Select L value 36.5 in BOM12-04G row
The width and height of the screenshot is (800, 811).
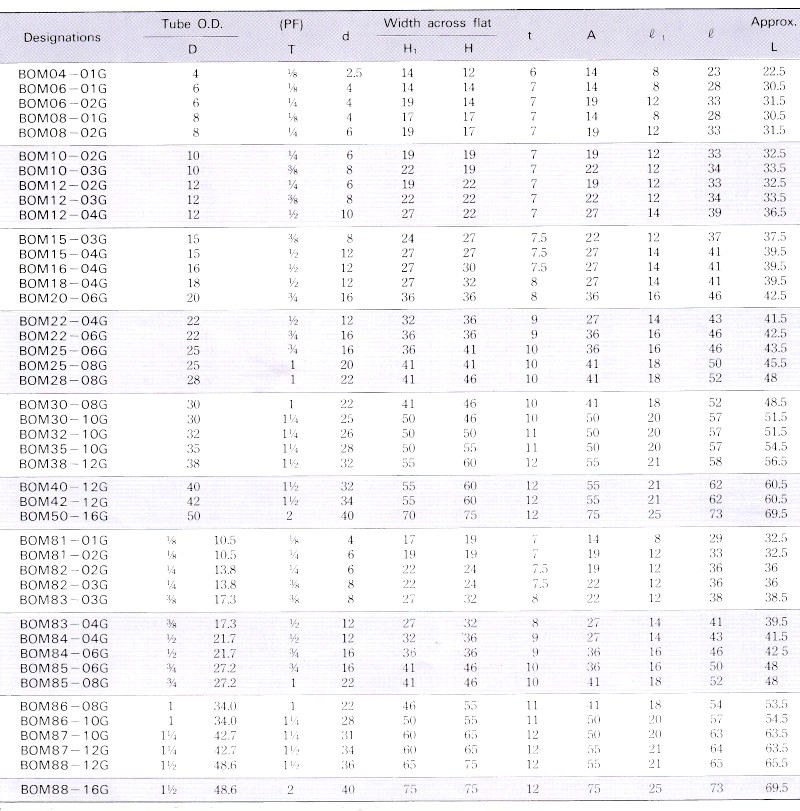775,212
